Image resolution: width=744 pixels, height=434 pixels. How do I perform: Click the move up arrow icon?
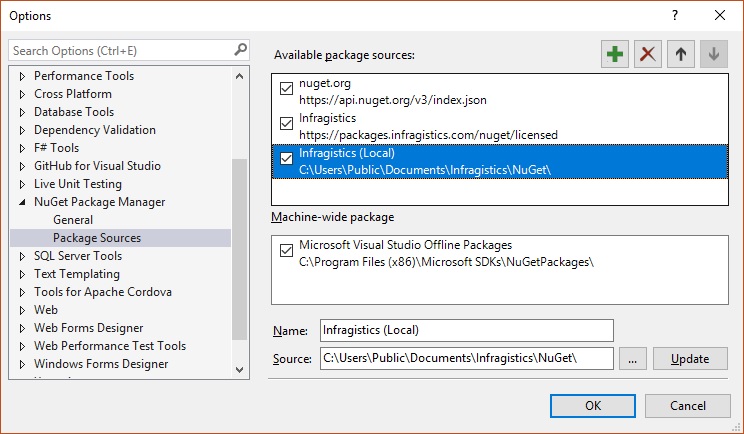pos(680,55)
